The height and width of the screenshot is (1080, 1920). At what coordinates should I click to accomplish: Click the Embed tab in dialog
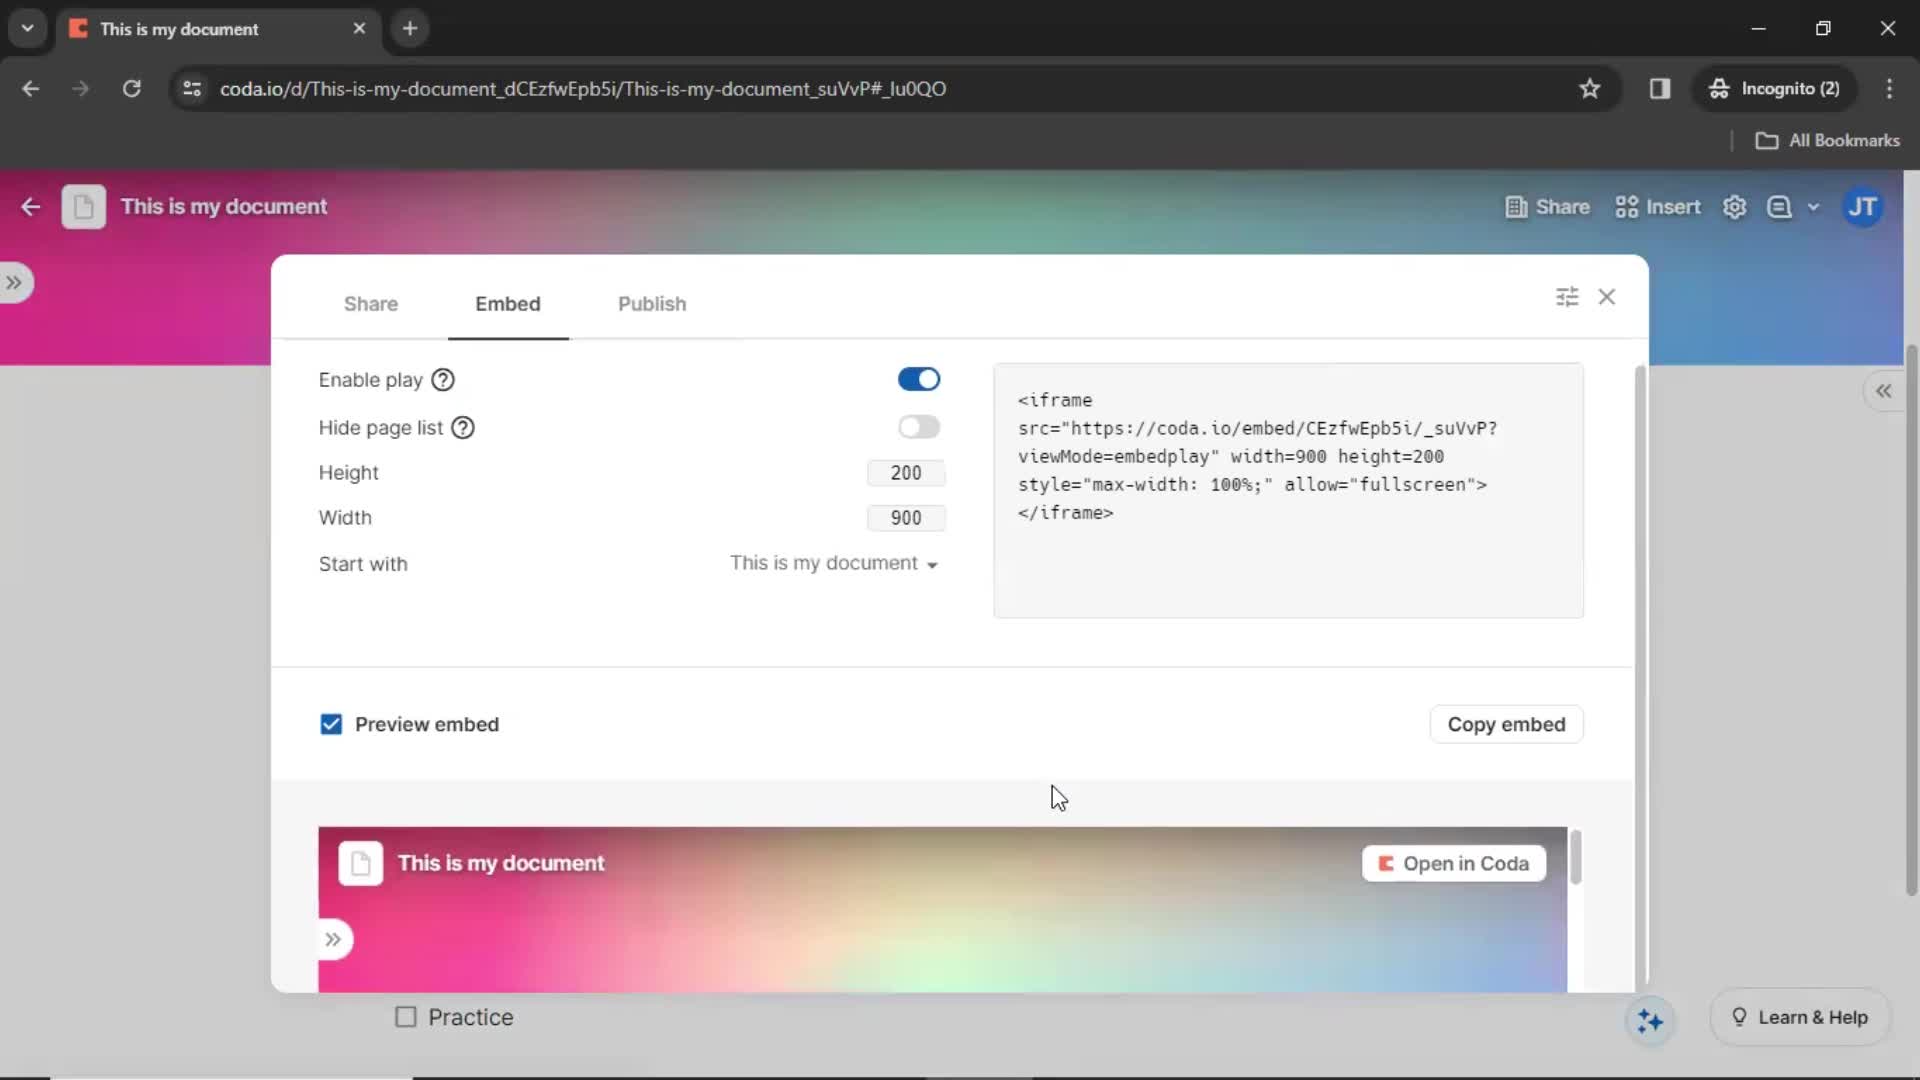(x=508, y=303)
